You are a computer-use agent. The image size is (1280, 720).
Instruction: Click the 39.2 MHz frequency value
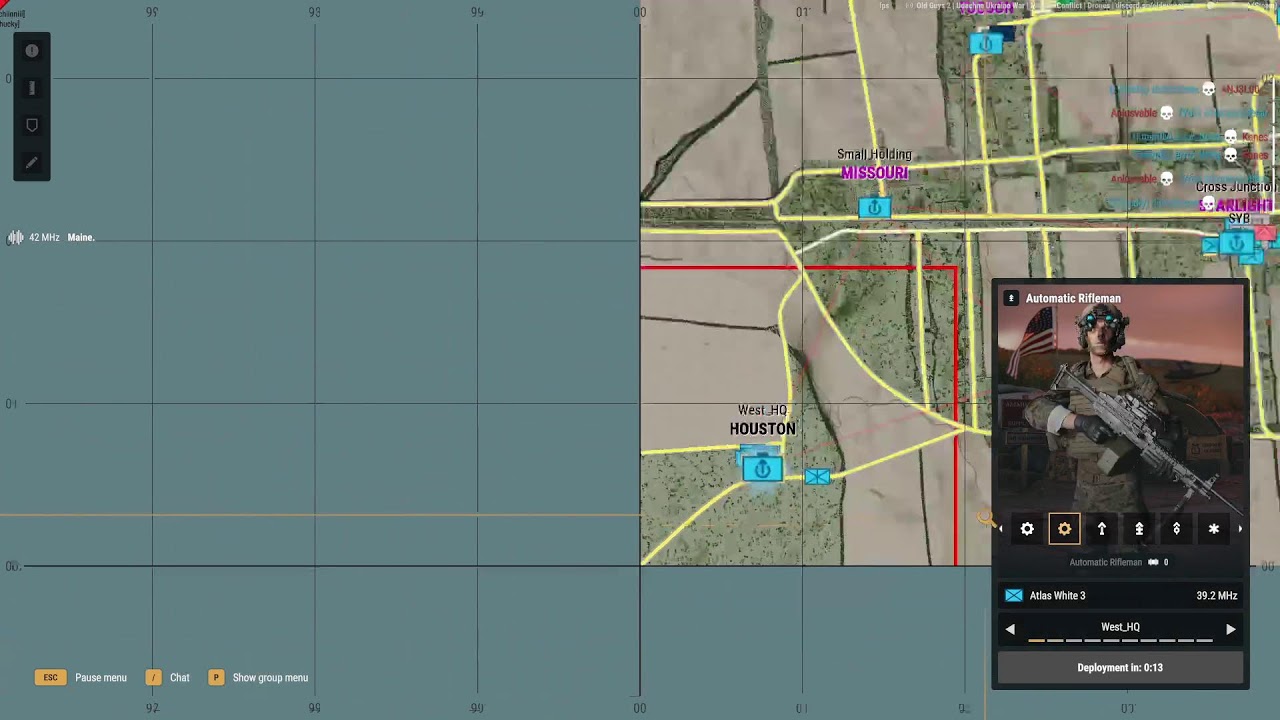tap(1216, 596)
